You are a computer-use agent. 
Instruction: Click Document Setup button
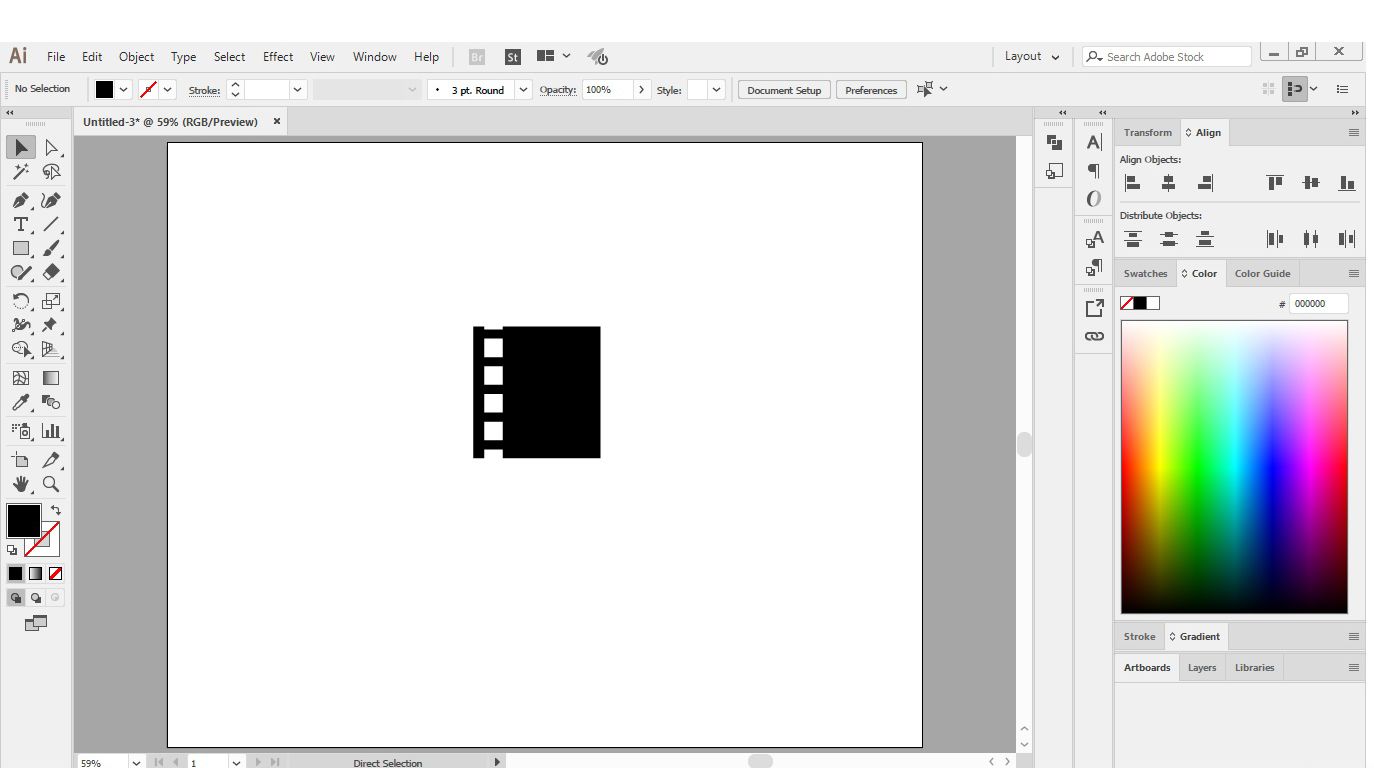tap(784, 90)
